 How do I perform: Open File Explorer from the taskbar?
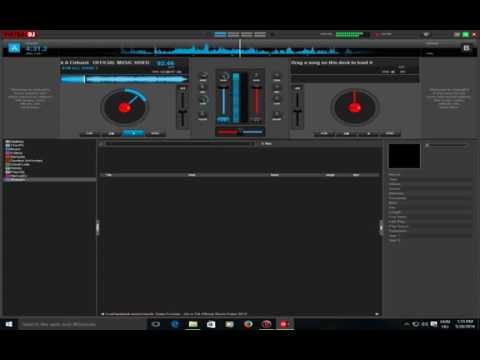(x=193, y=324)
